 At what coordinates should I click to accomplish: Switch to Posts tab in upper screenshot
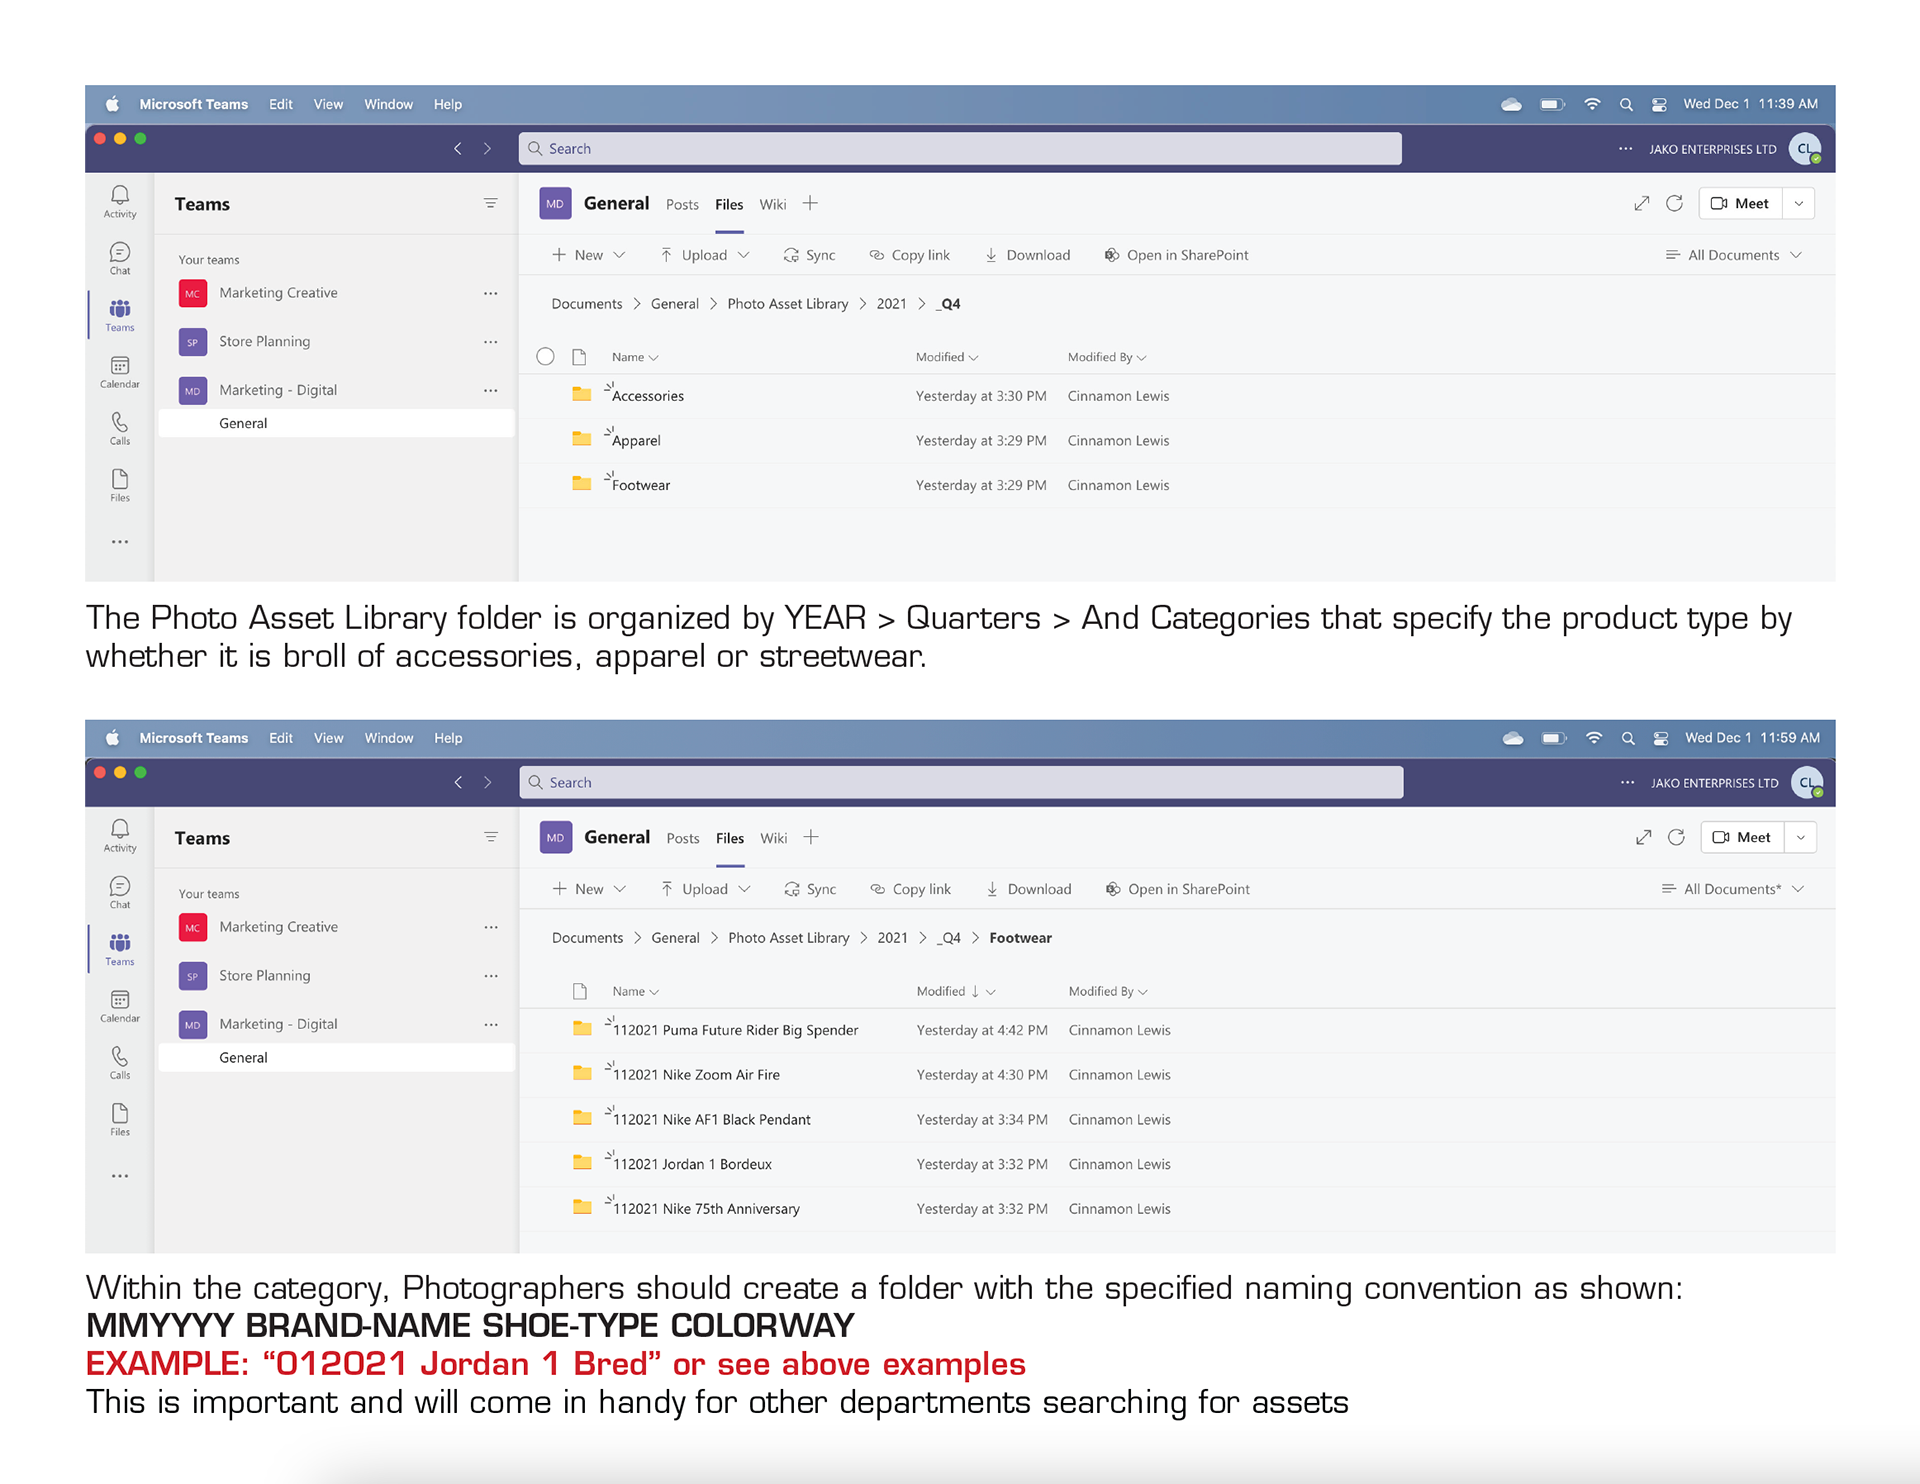coord(682,204)
